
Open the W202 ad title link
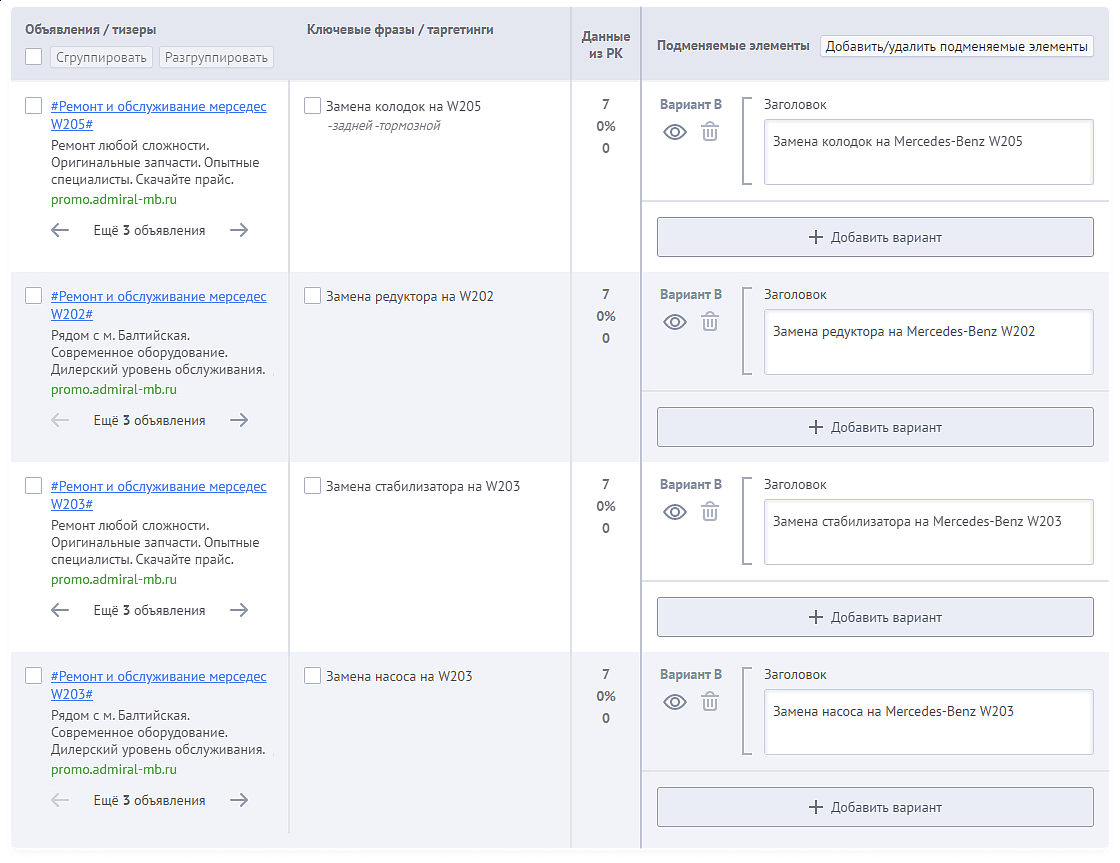[158, 305]
